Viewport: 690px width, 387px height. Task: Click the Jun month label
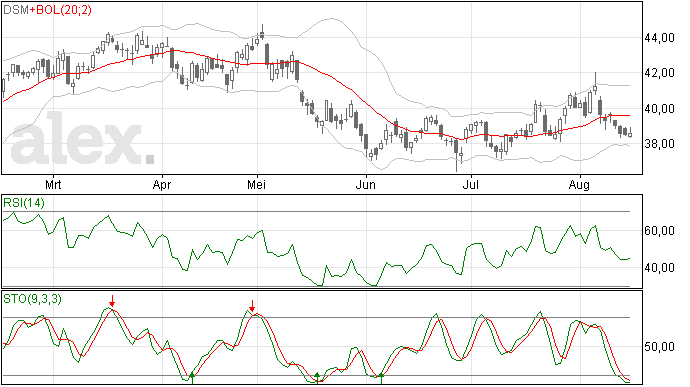366,184
